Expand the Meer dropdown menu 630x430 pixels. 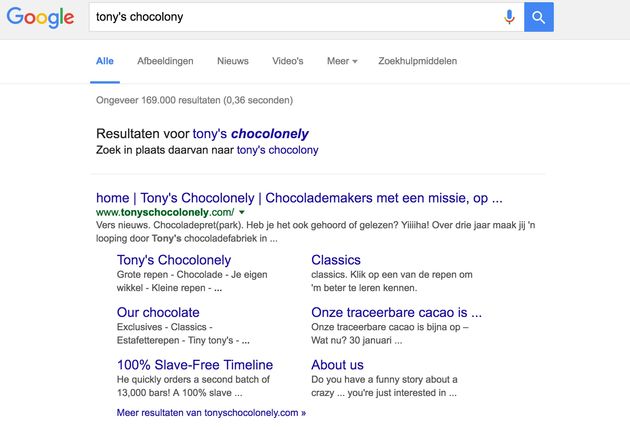point(342,61)
